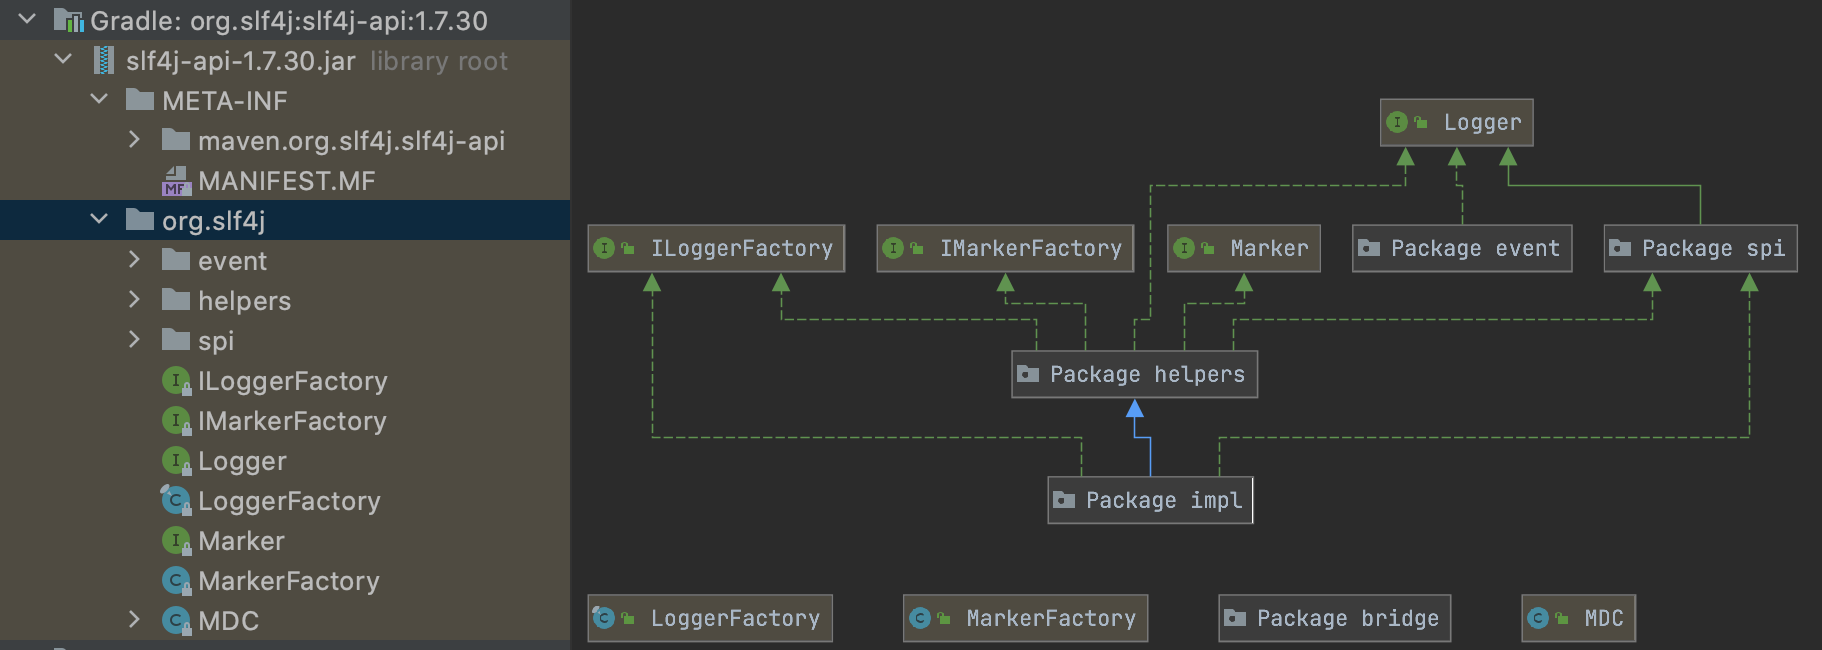The width and height of the screenshot is (1822, 650).
Task: Expand maven.org.slf4j.slf4j-api folder
Action: [x=135, y=139]
